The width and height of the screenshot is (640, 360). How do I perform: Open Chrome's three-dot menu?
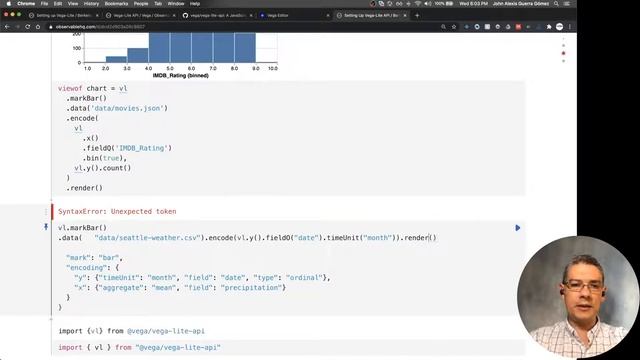570,27
